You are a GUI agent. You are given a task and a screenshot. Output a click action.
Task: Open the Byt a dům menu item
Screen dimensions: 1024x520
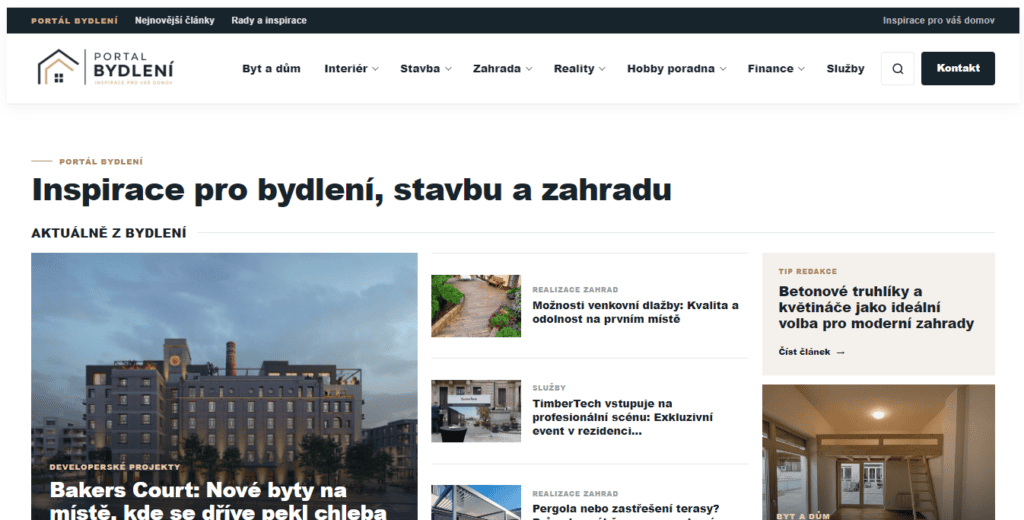[271, 69]
